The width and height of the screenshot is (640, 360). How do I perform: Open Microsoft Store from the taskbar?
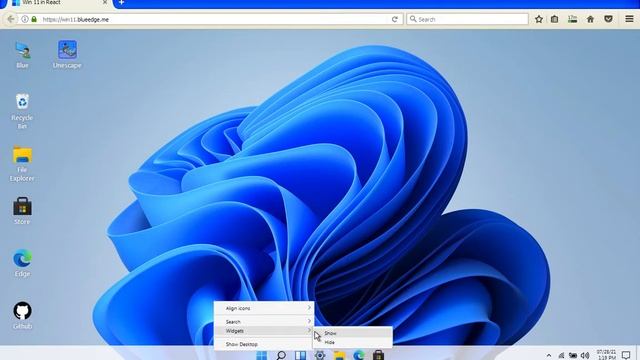pos(378,355)
